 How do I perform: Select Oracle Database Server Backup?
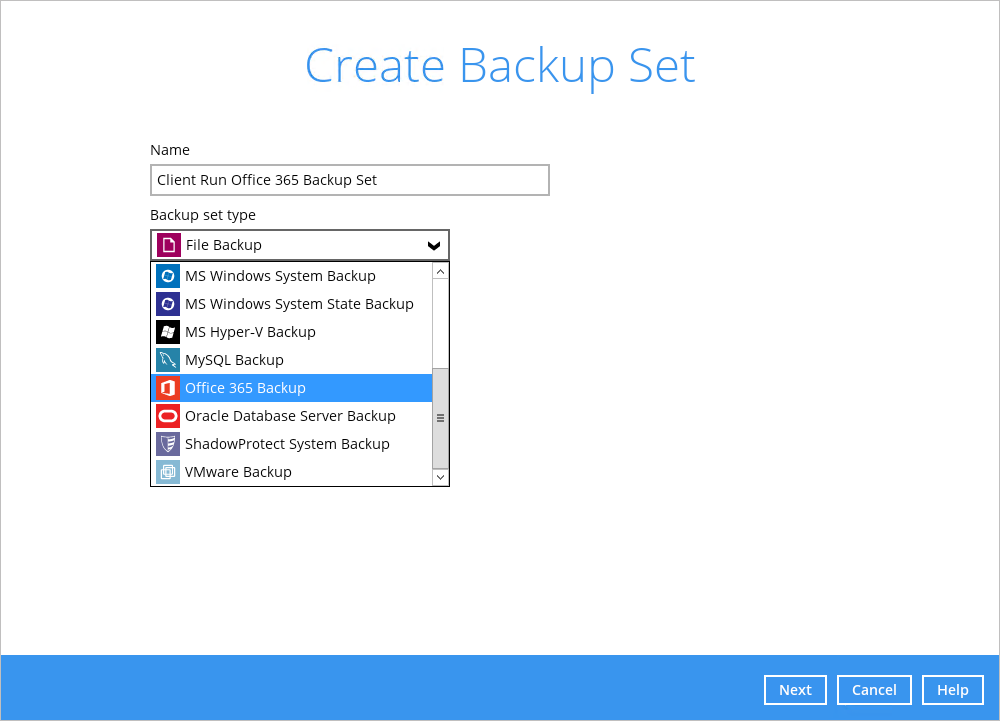291,416
